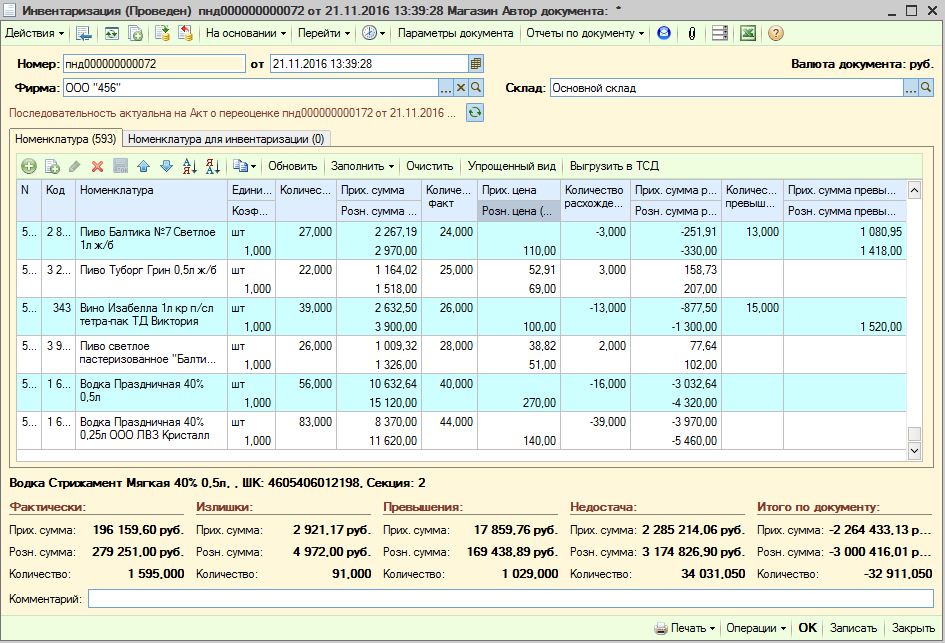945x643 pixels.
Task: Sort ascending with the A-Z icon
Action: coord(189,166)
